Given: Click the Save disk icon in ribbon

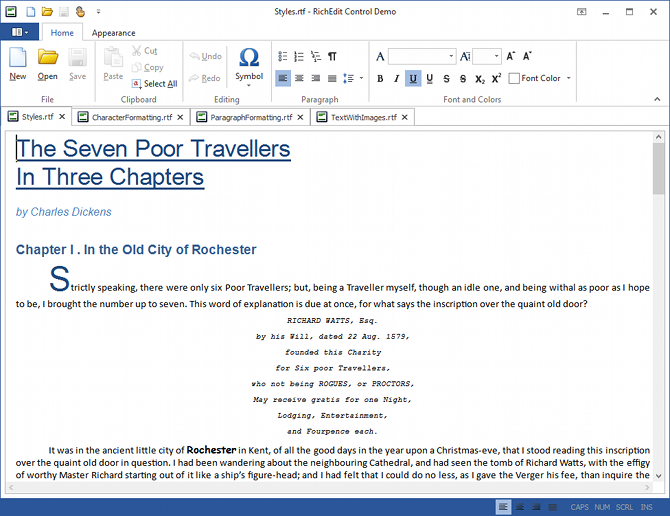Looking at the screenshot, I should click(77, 57).
